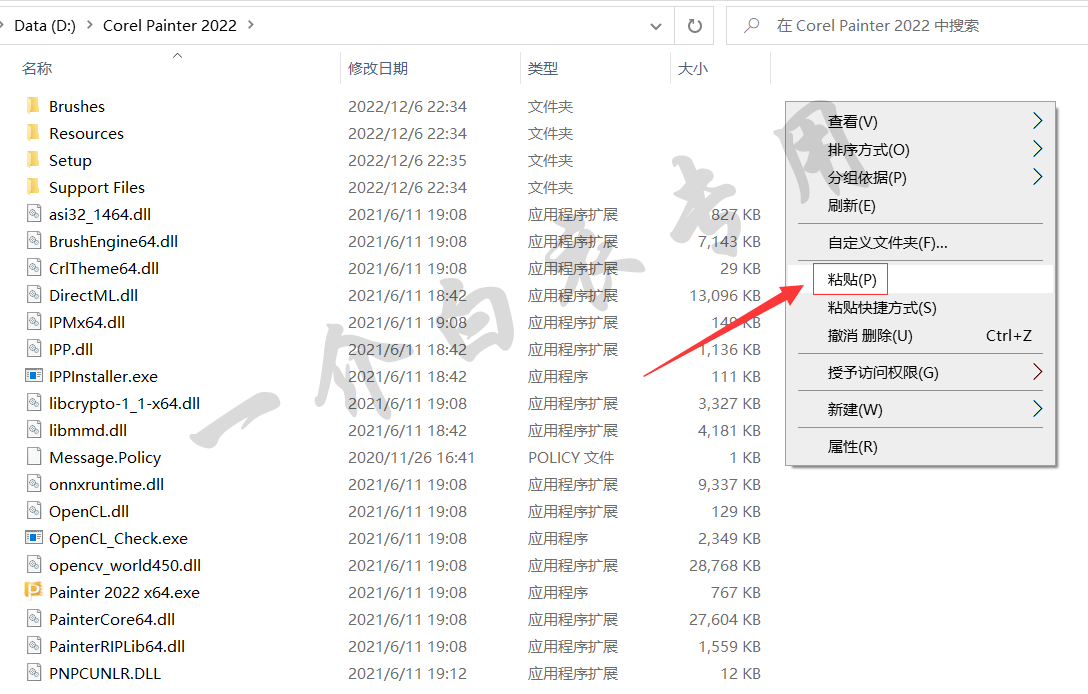Click the BrushEngine64.dll file icon
Screen dimensions: 1088x694
pos(33,241)
